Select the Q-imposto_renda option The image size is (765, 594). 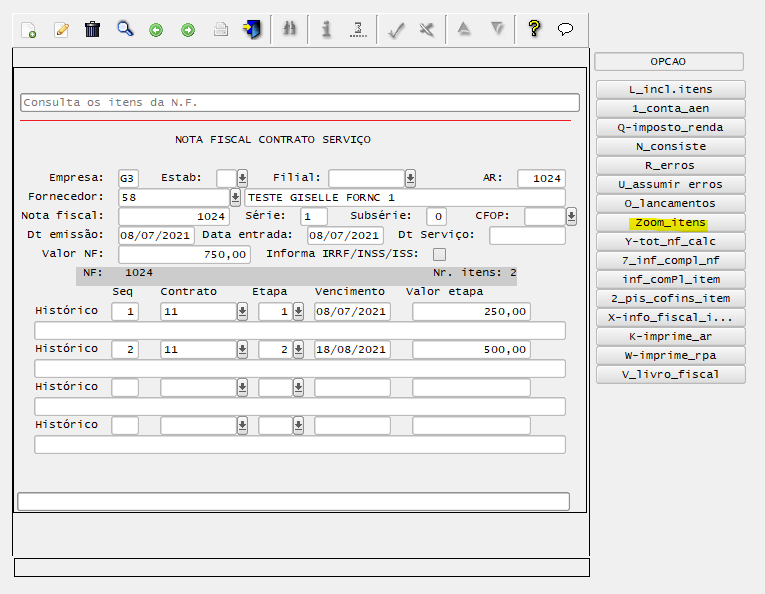[x=670, y=128]
